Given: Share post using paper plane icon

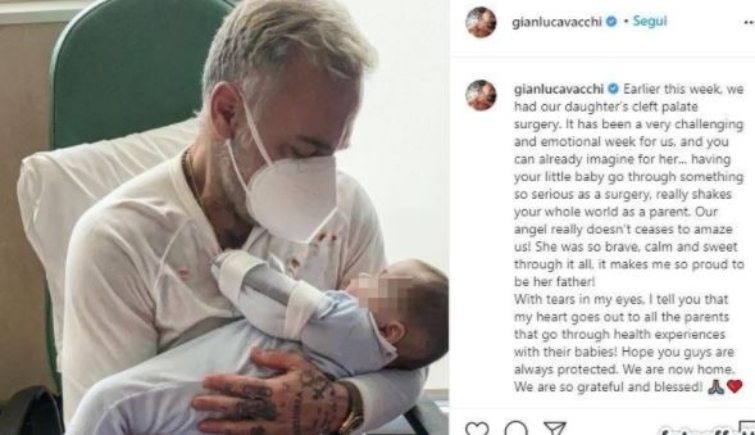Looking at the screenshot, I should [554, 428].
